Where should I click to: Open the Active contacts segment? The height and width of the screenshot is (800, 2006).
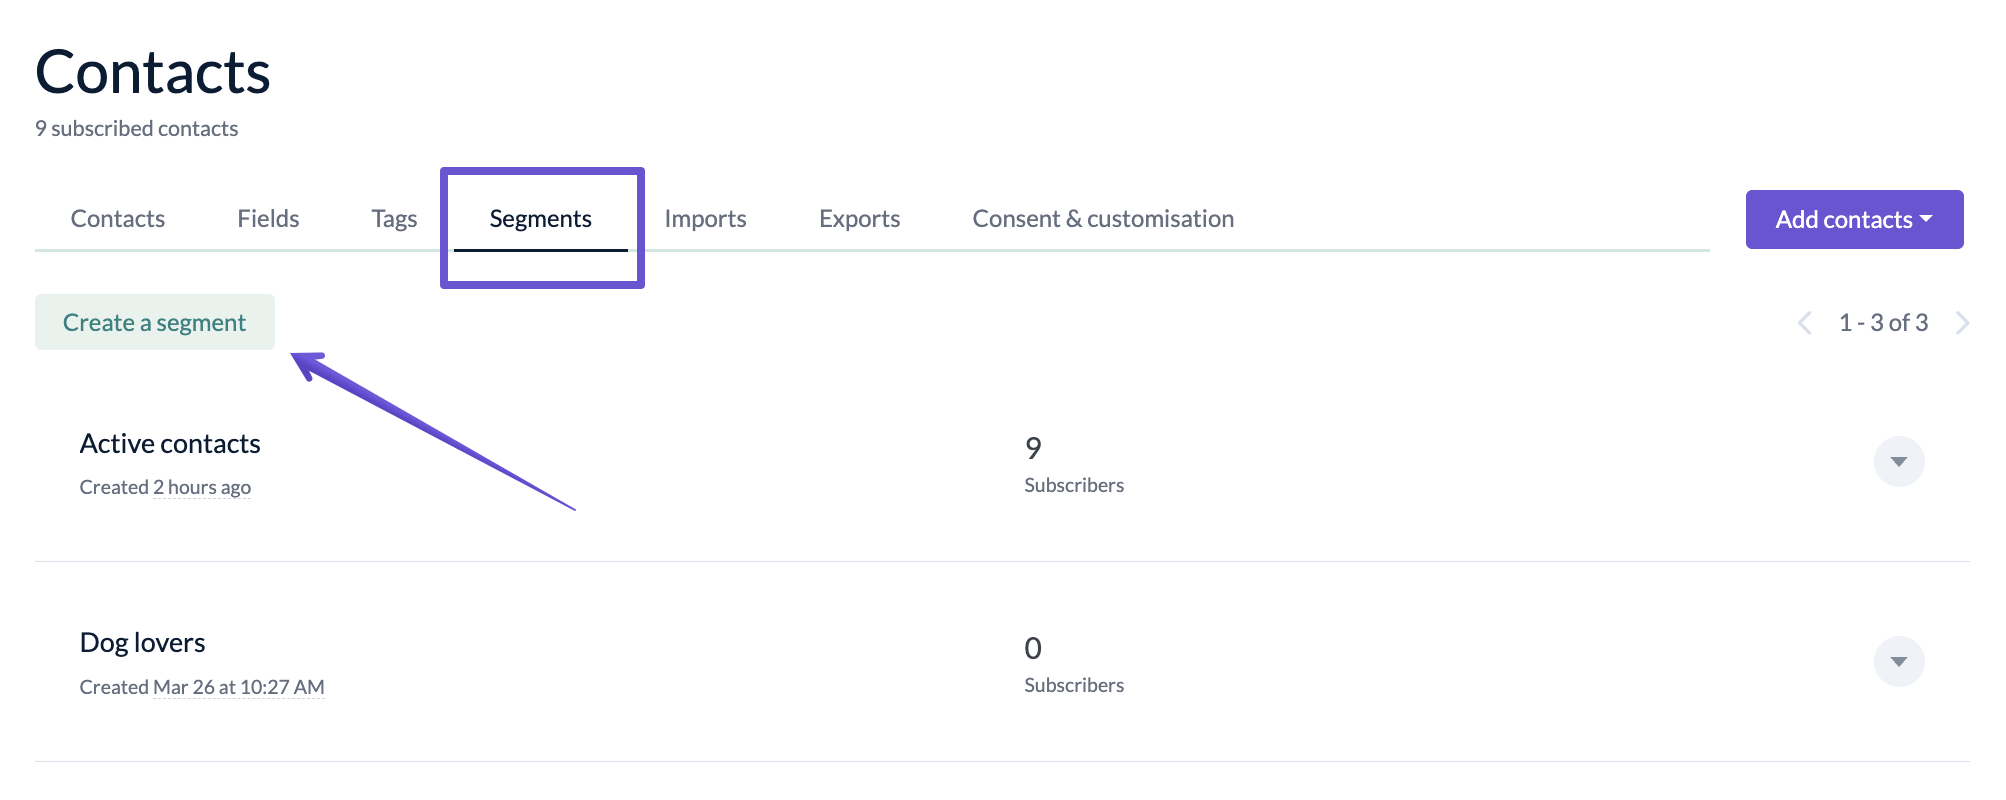170,443
